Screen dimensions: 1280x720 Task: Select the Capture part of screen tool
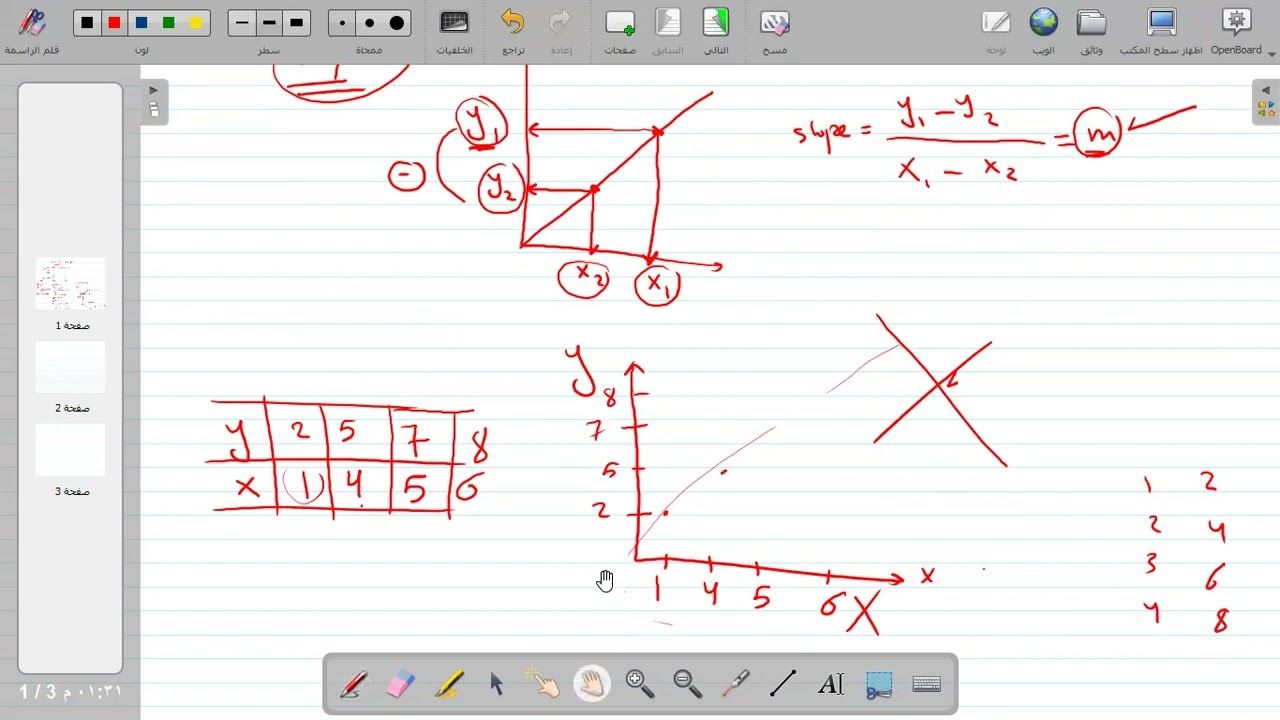(x=879, y=684)
